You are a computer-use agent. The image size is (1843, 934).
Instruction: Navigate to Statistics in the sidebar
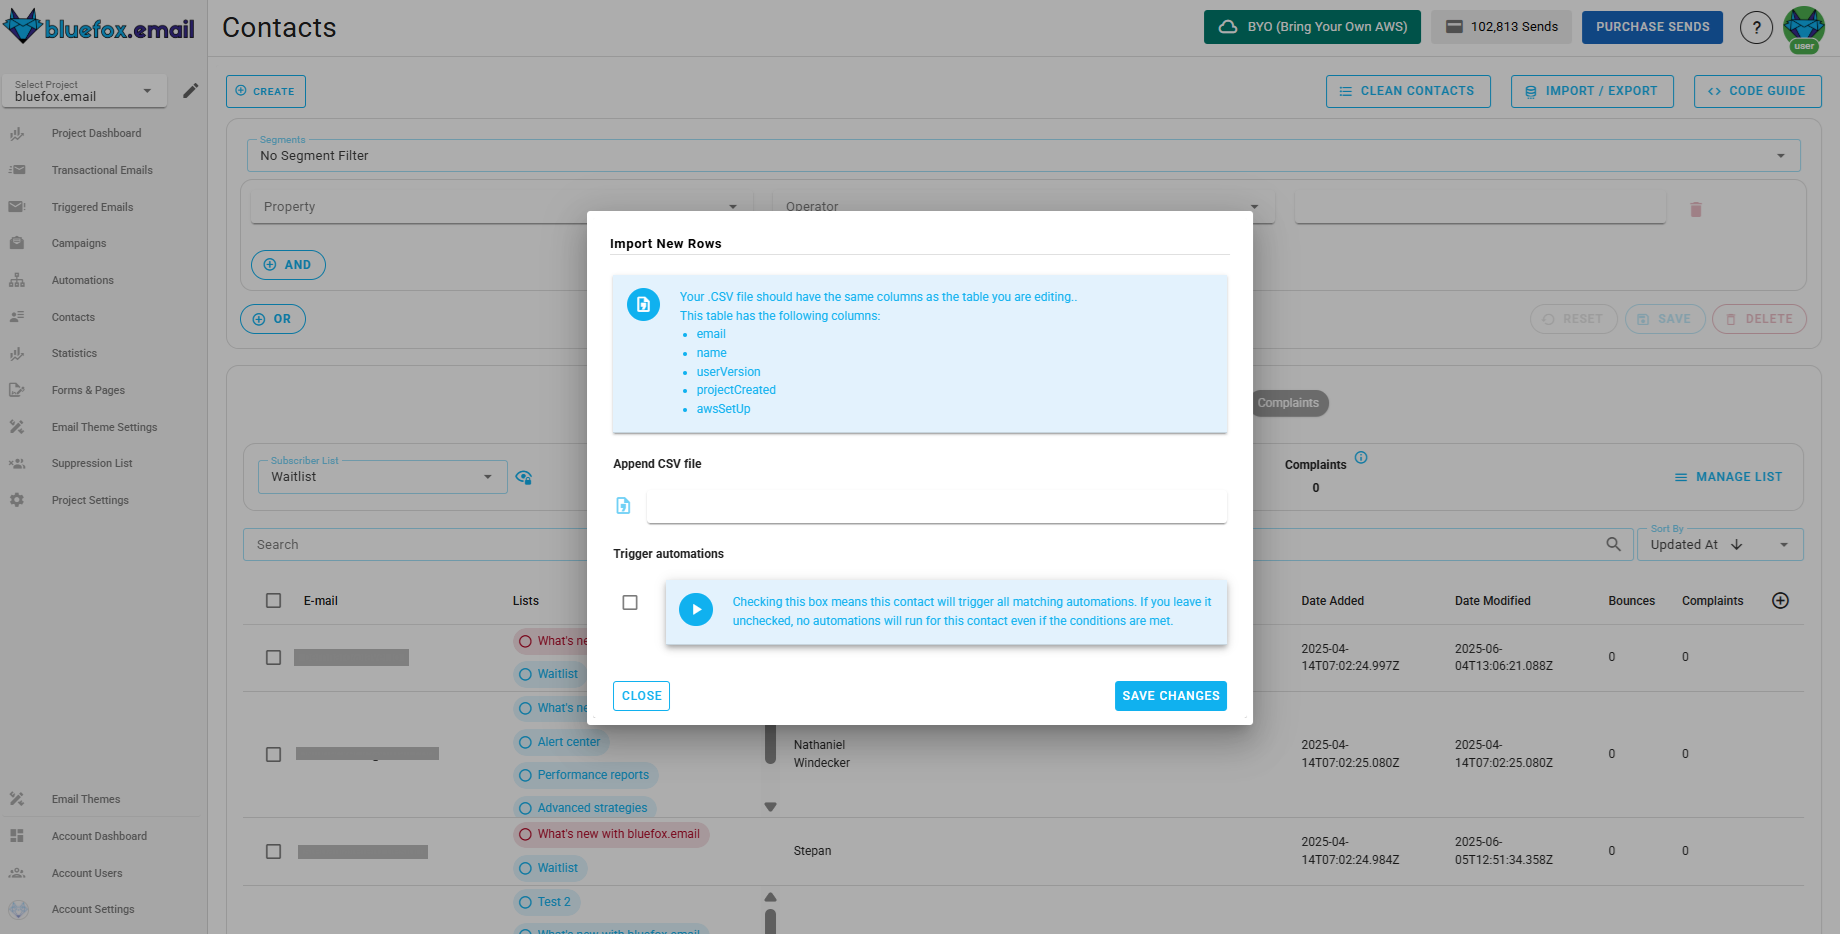(x=73, y=353)
